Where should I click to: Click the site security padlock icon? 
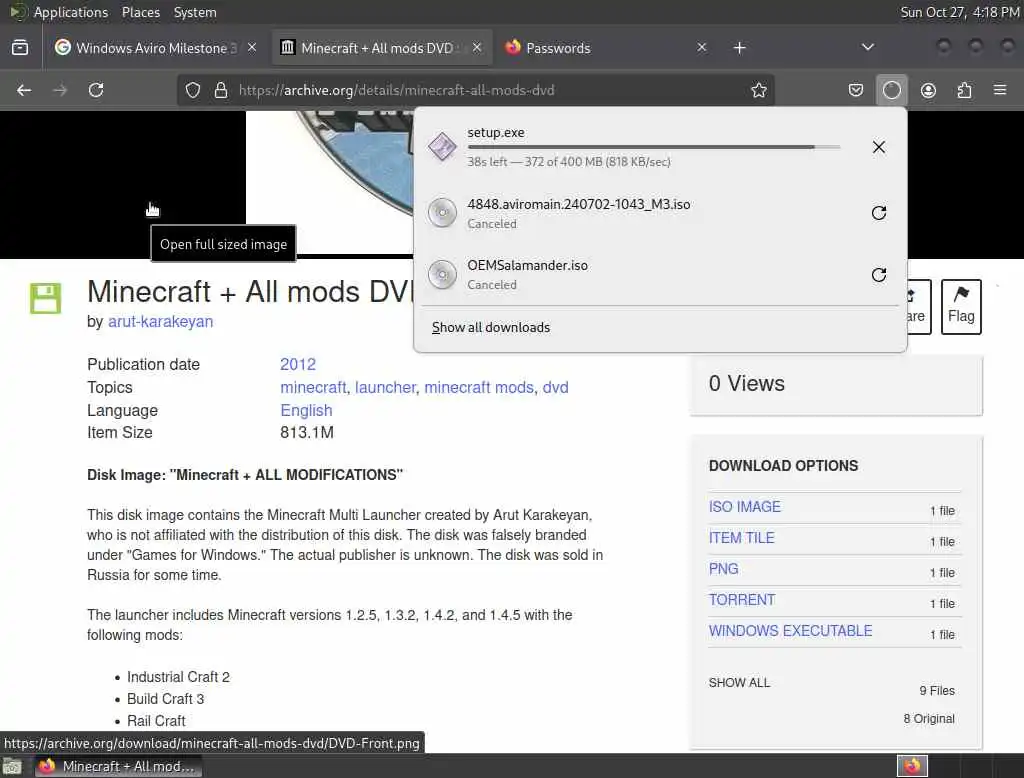[221, 90]
